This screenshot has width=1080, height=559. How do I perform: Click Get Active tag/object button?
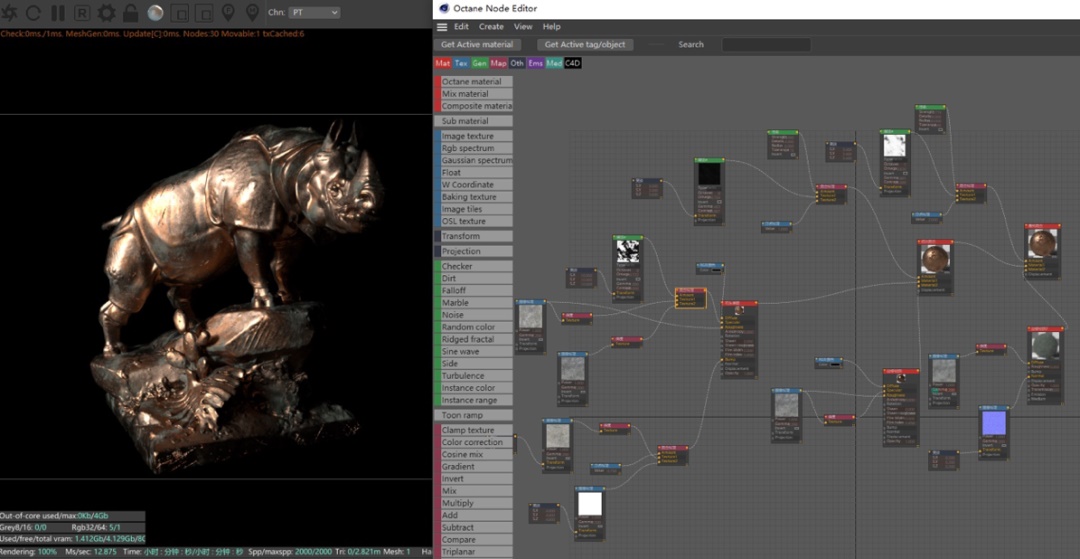coord(585,45)
